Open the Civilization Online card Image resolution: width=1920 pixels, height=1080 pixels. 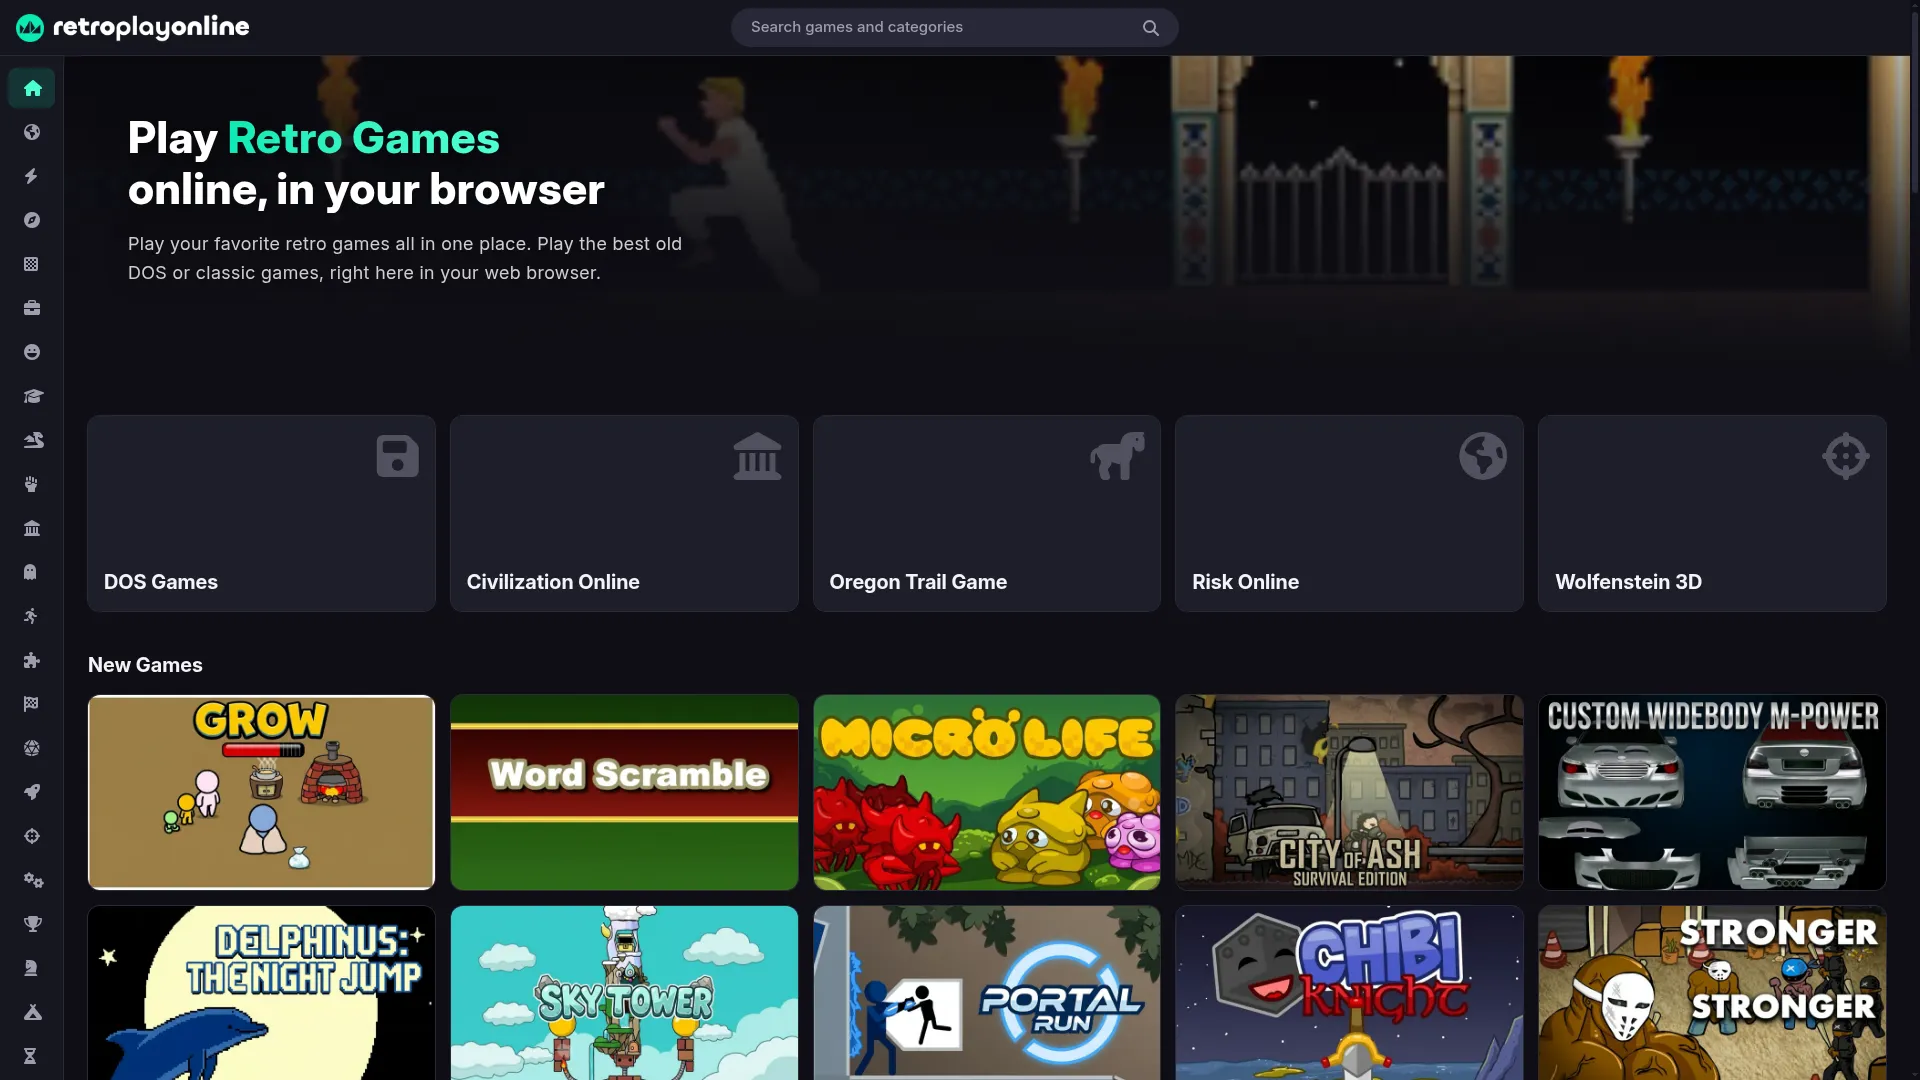coord(624,513)
